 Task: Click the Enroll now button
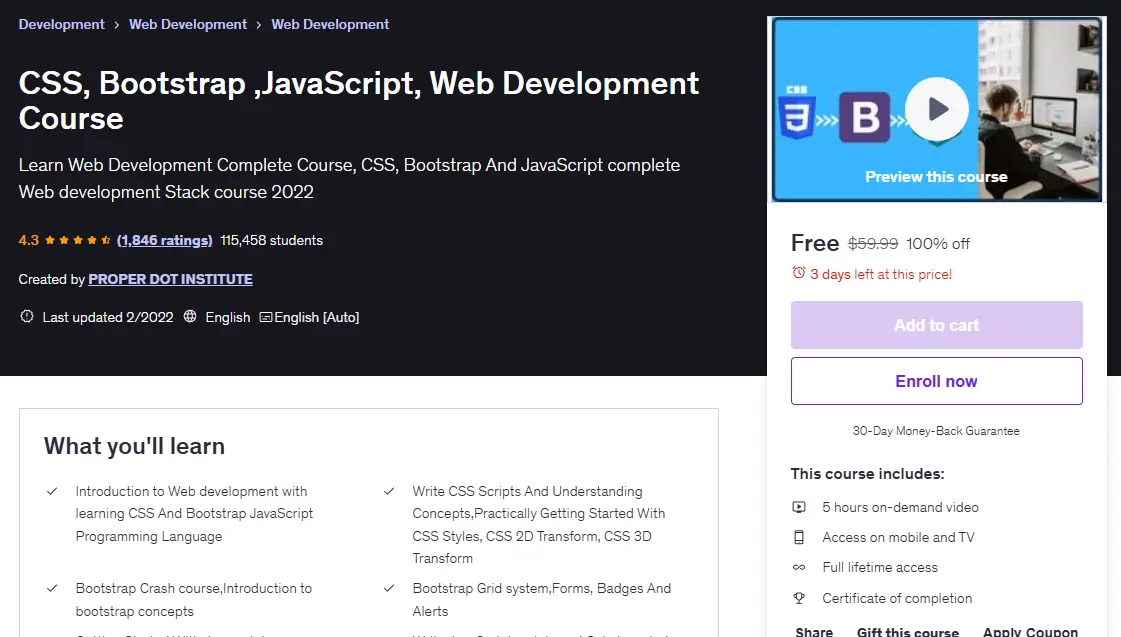point(937,381)
